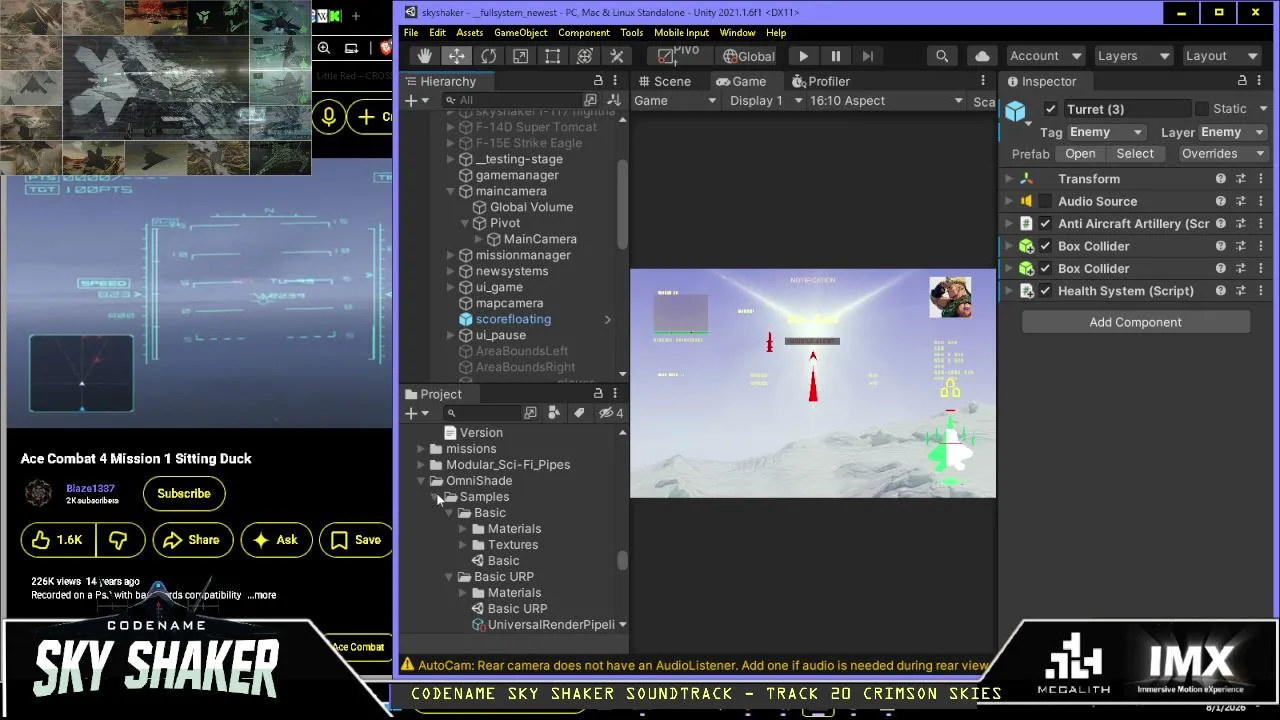The width and height of the screenshot is (1280, 720).
Task: Open the Hierarchy panel options menu
Action: click(x=615, y=82)
